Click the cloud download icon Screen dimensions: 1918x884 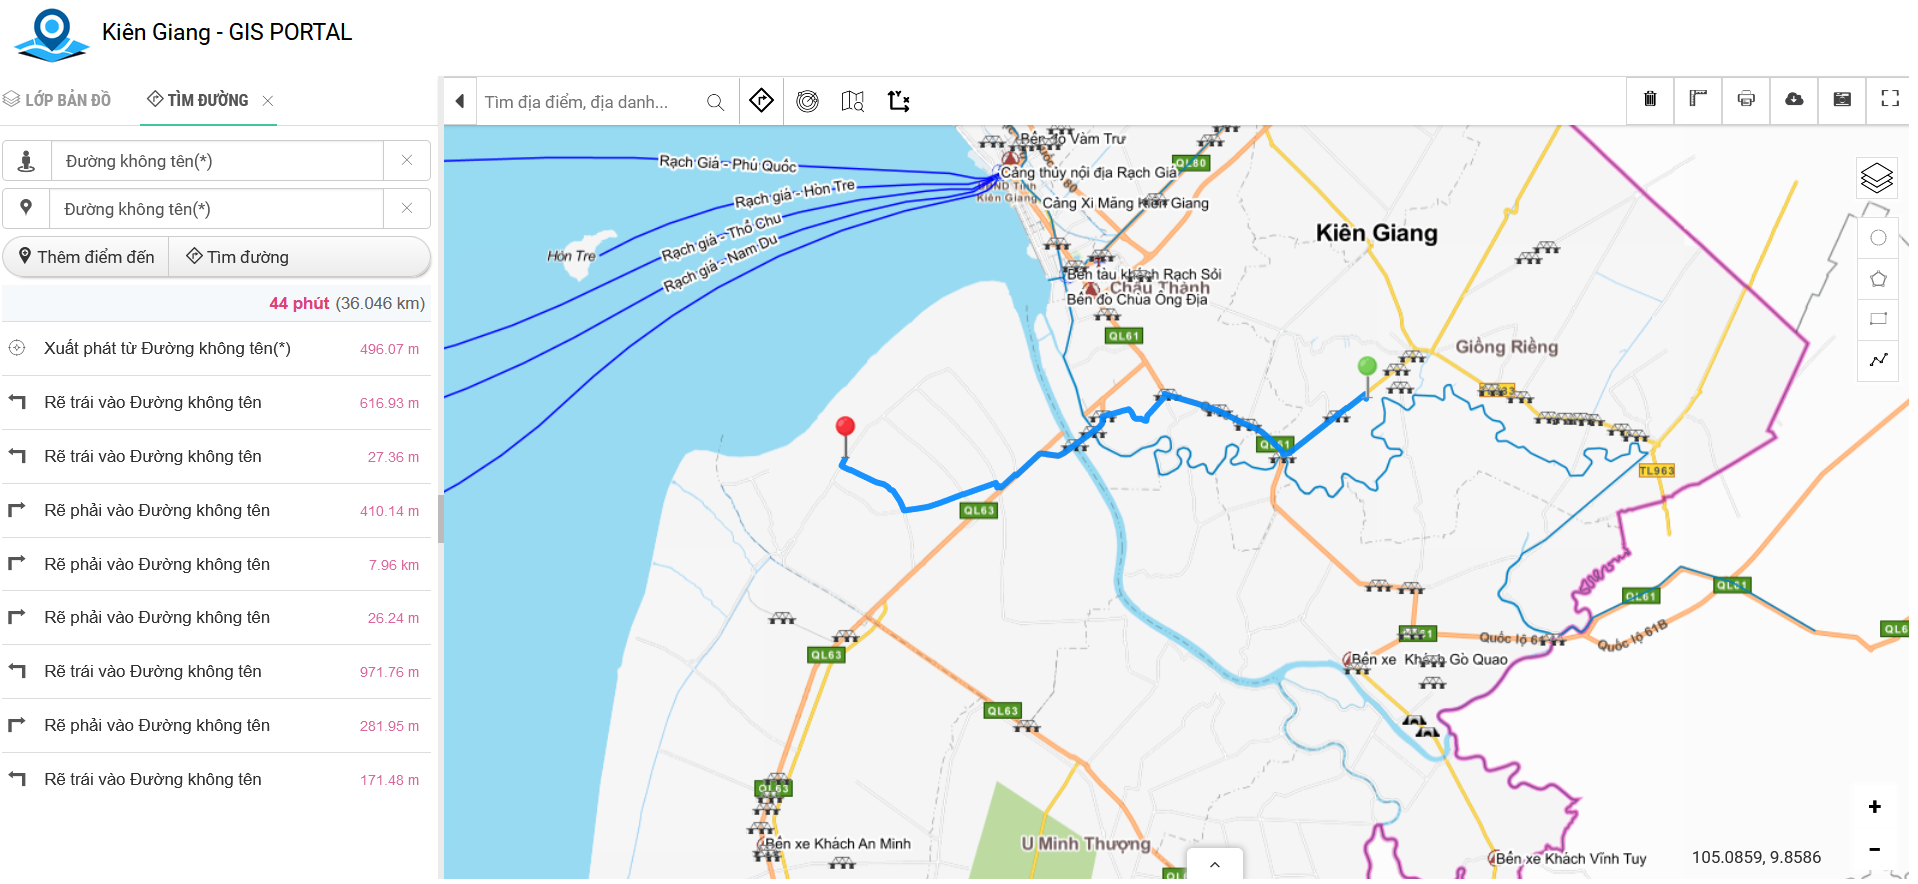pyautogui.click(x=1794, y=99)
